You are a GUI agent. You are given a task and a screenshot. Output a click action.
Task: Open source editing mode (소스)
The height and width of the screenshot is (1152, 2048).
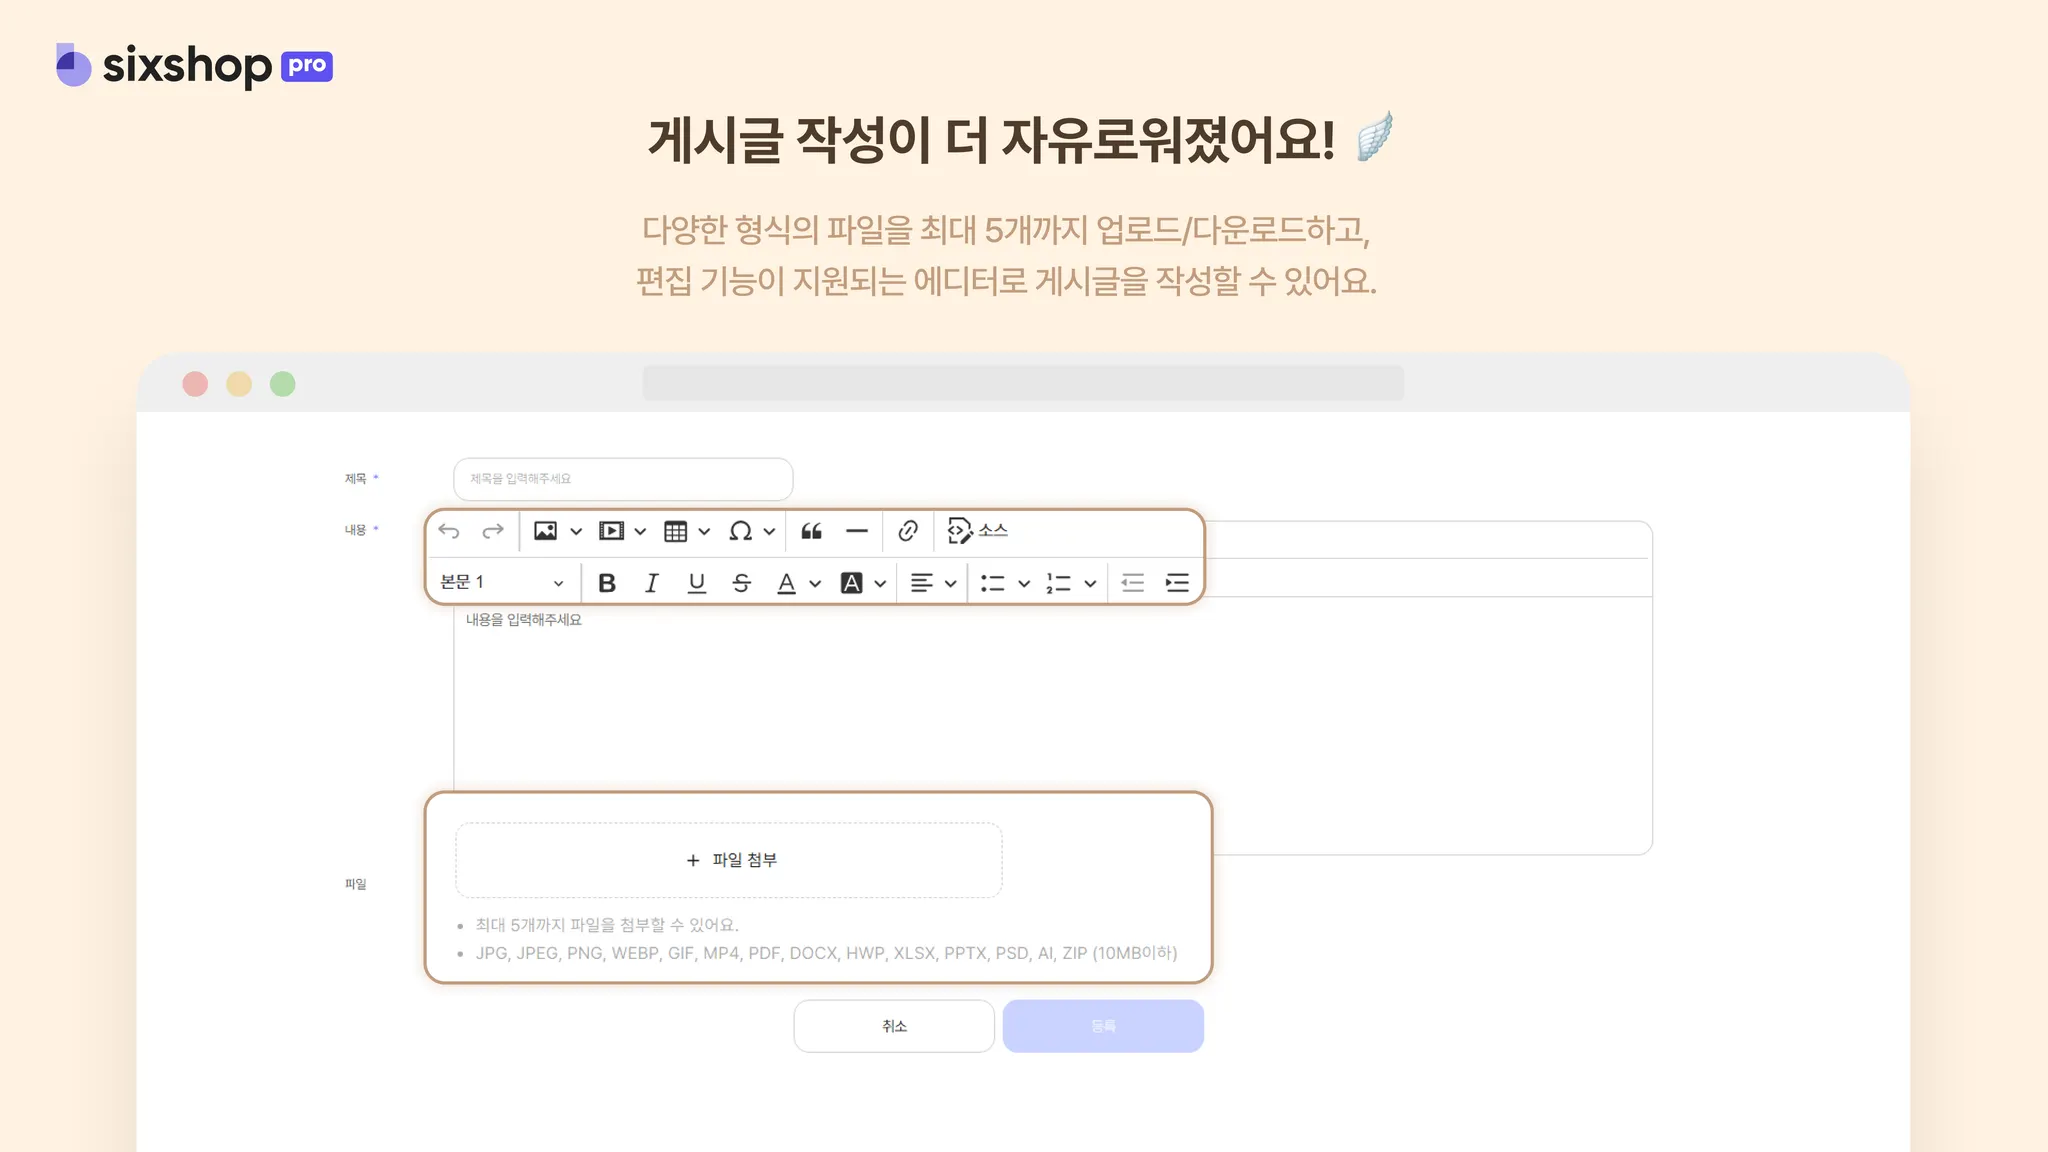point(977,531)
